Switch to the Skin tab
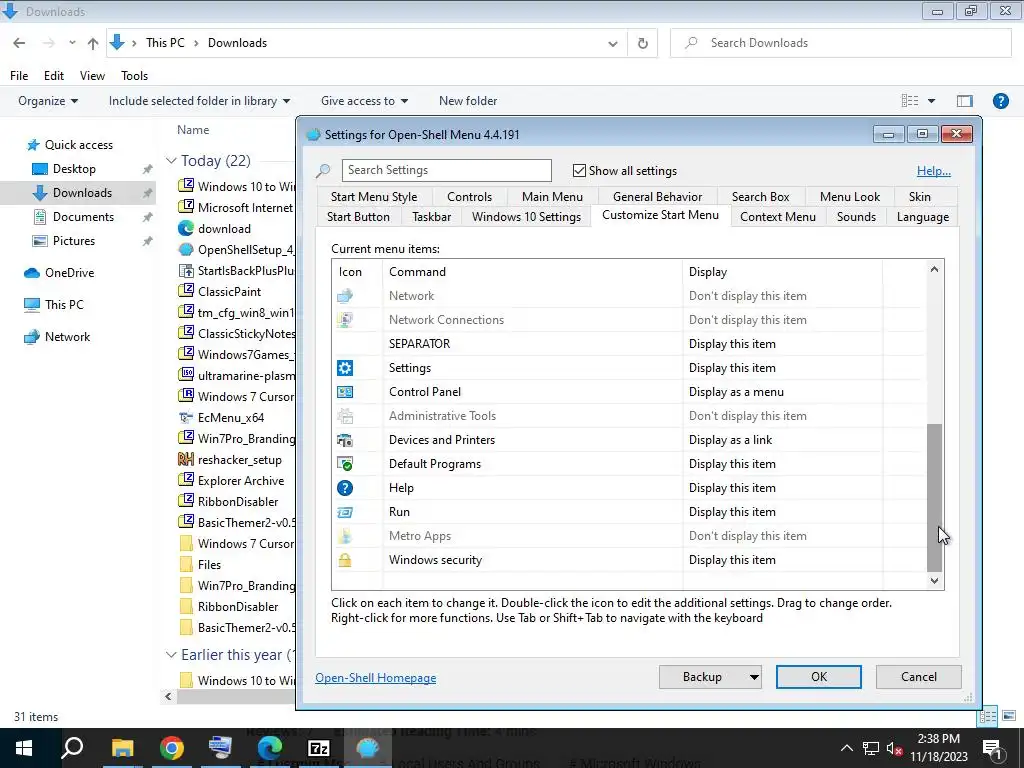Viewport: 1024px width, 768px height. tap(920, 197)
